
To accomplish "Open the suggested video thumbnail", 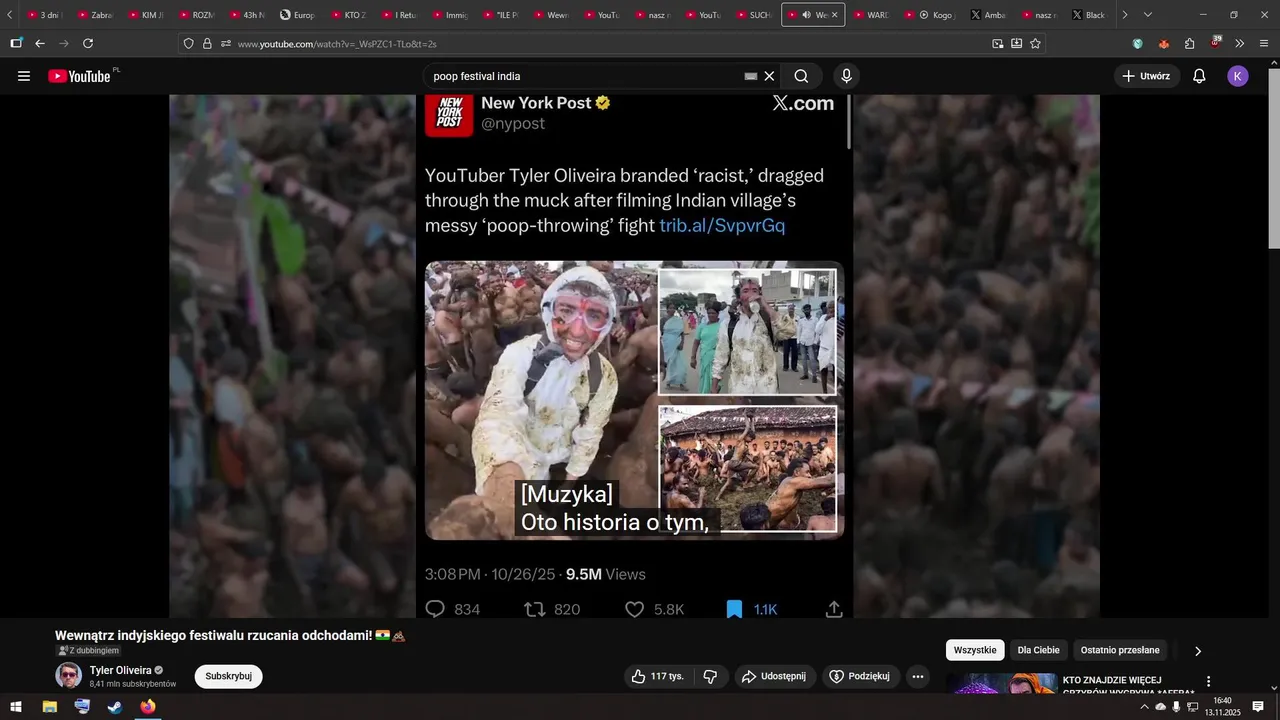I will pos(1001,684).
